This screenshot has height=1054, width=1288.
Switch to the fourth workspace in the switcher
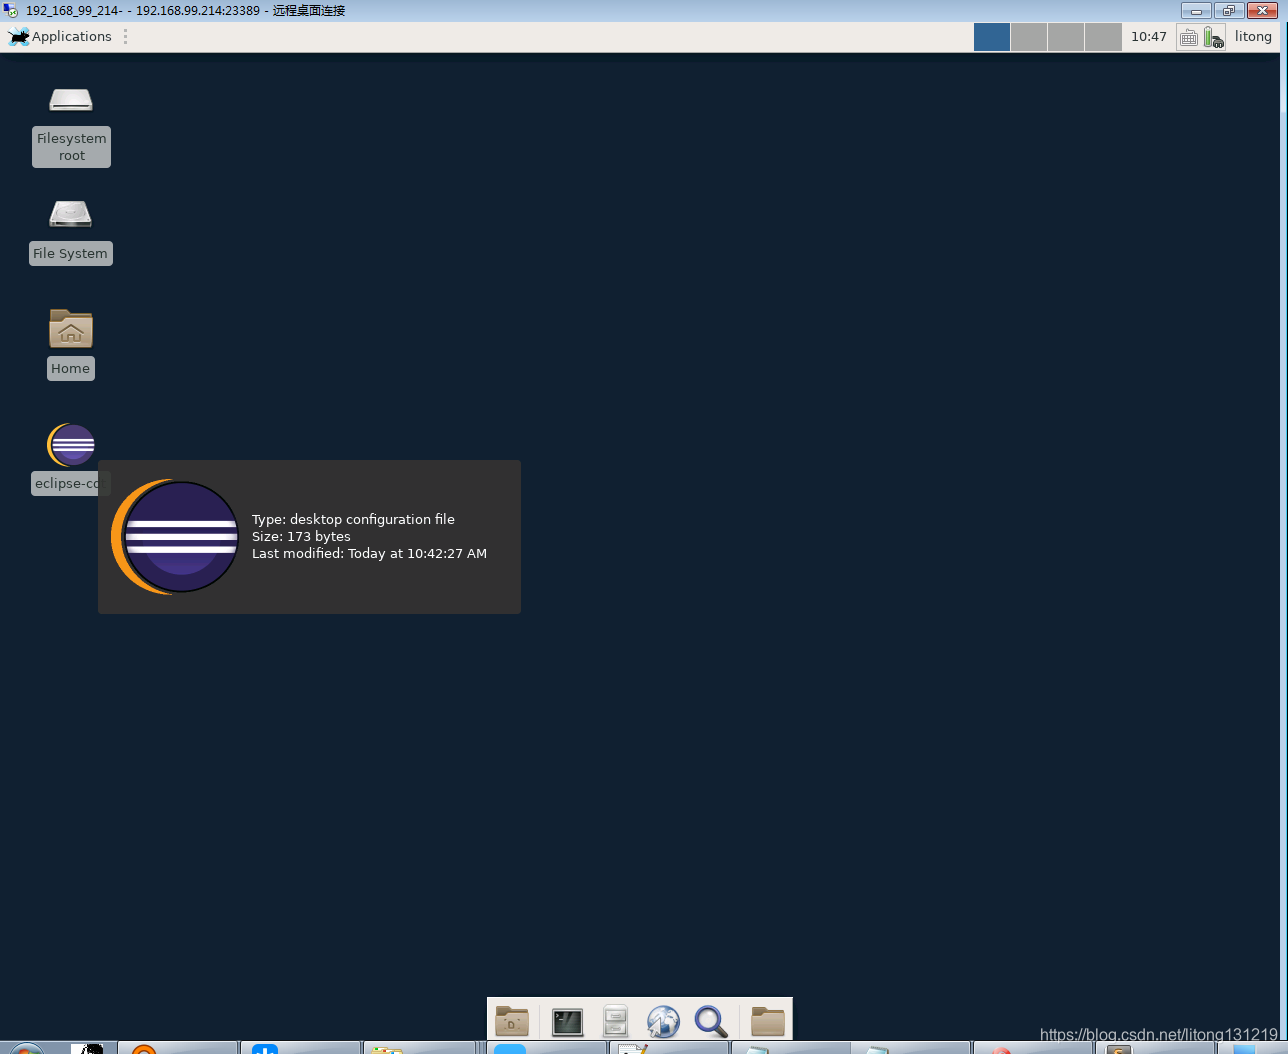1102,36
